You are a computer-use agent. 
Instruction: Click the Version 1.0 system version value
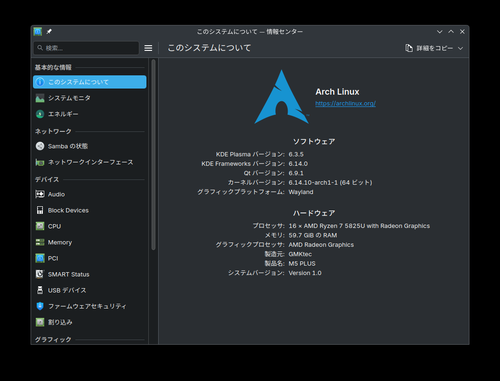[305, 273]
